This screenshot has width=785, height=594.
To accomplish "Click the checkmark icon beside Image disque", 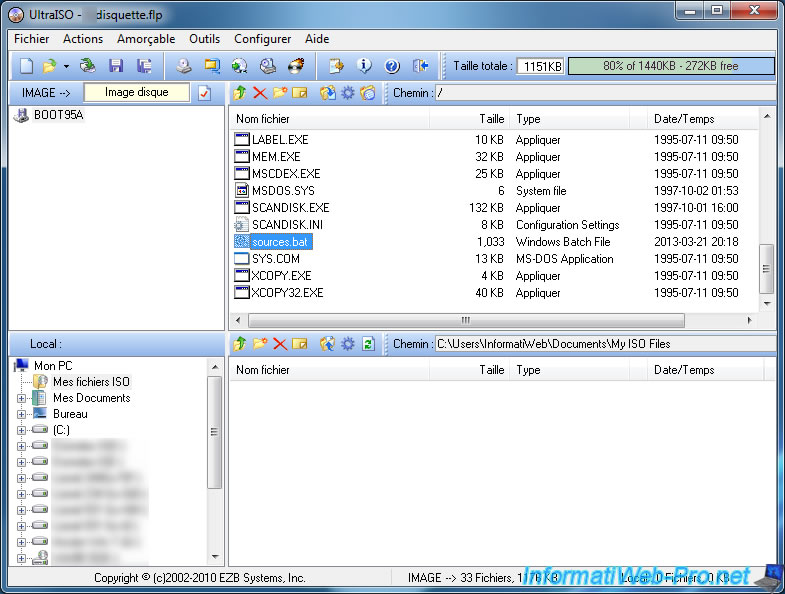I will click(204, 93).
